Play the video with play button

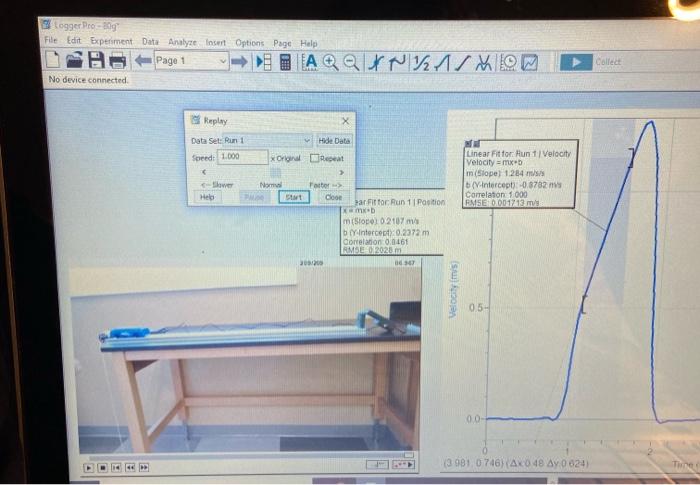pos(88,468)
